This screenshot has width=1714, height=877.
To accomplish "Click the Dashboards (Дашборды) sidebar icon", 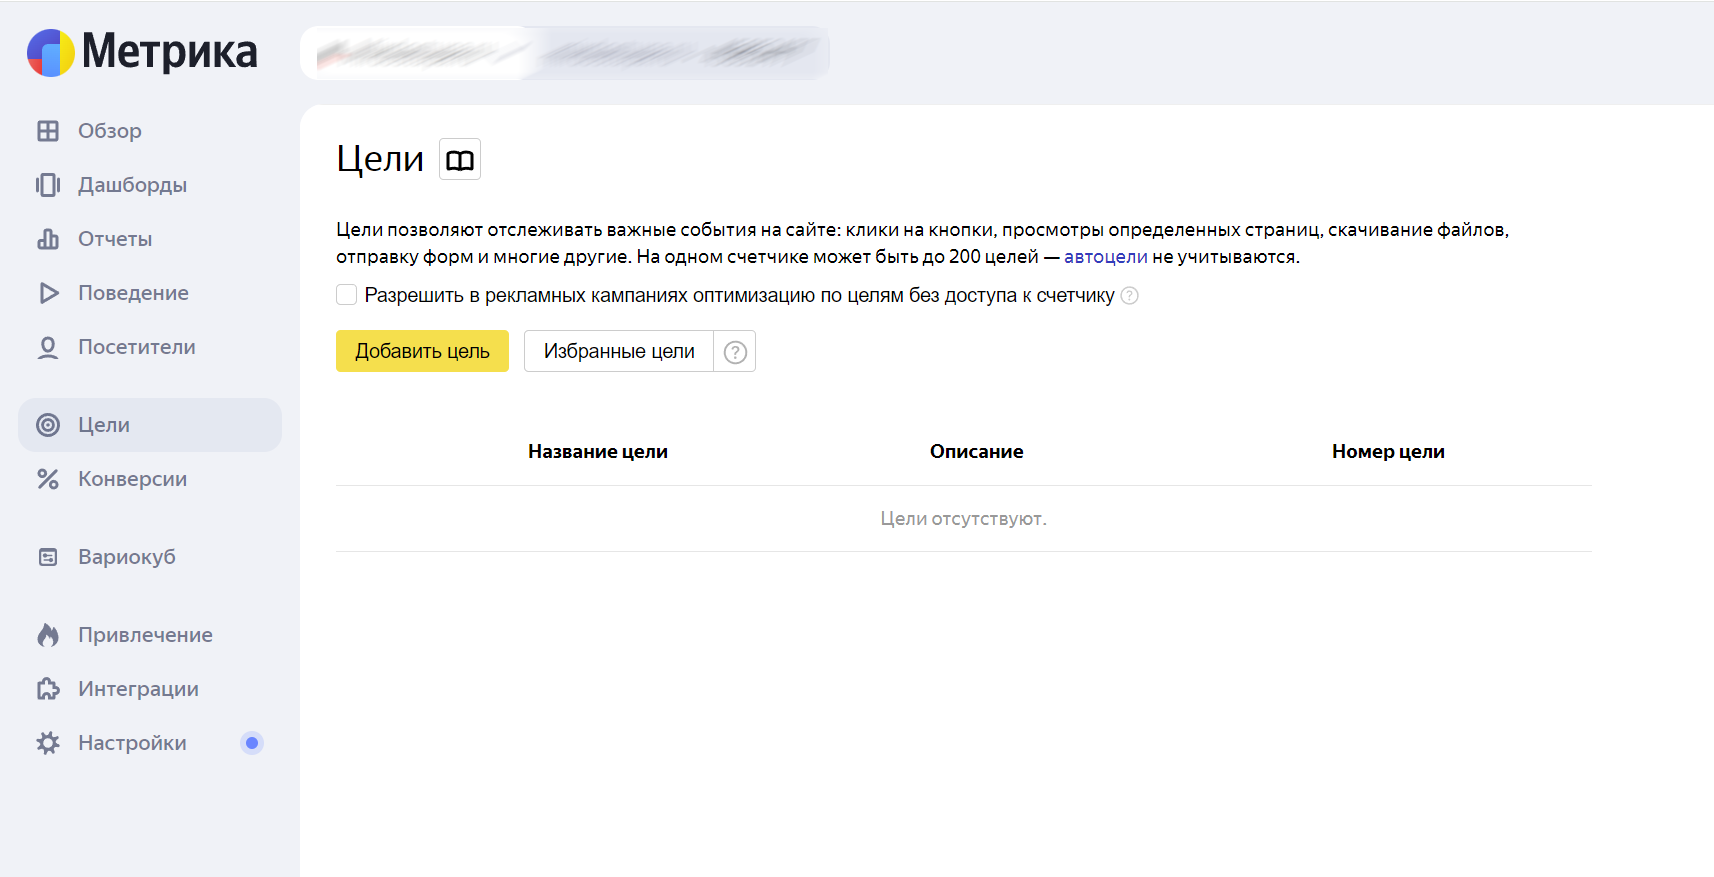I will pos(48,185).
